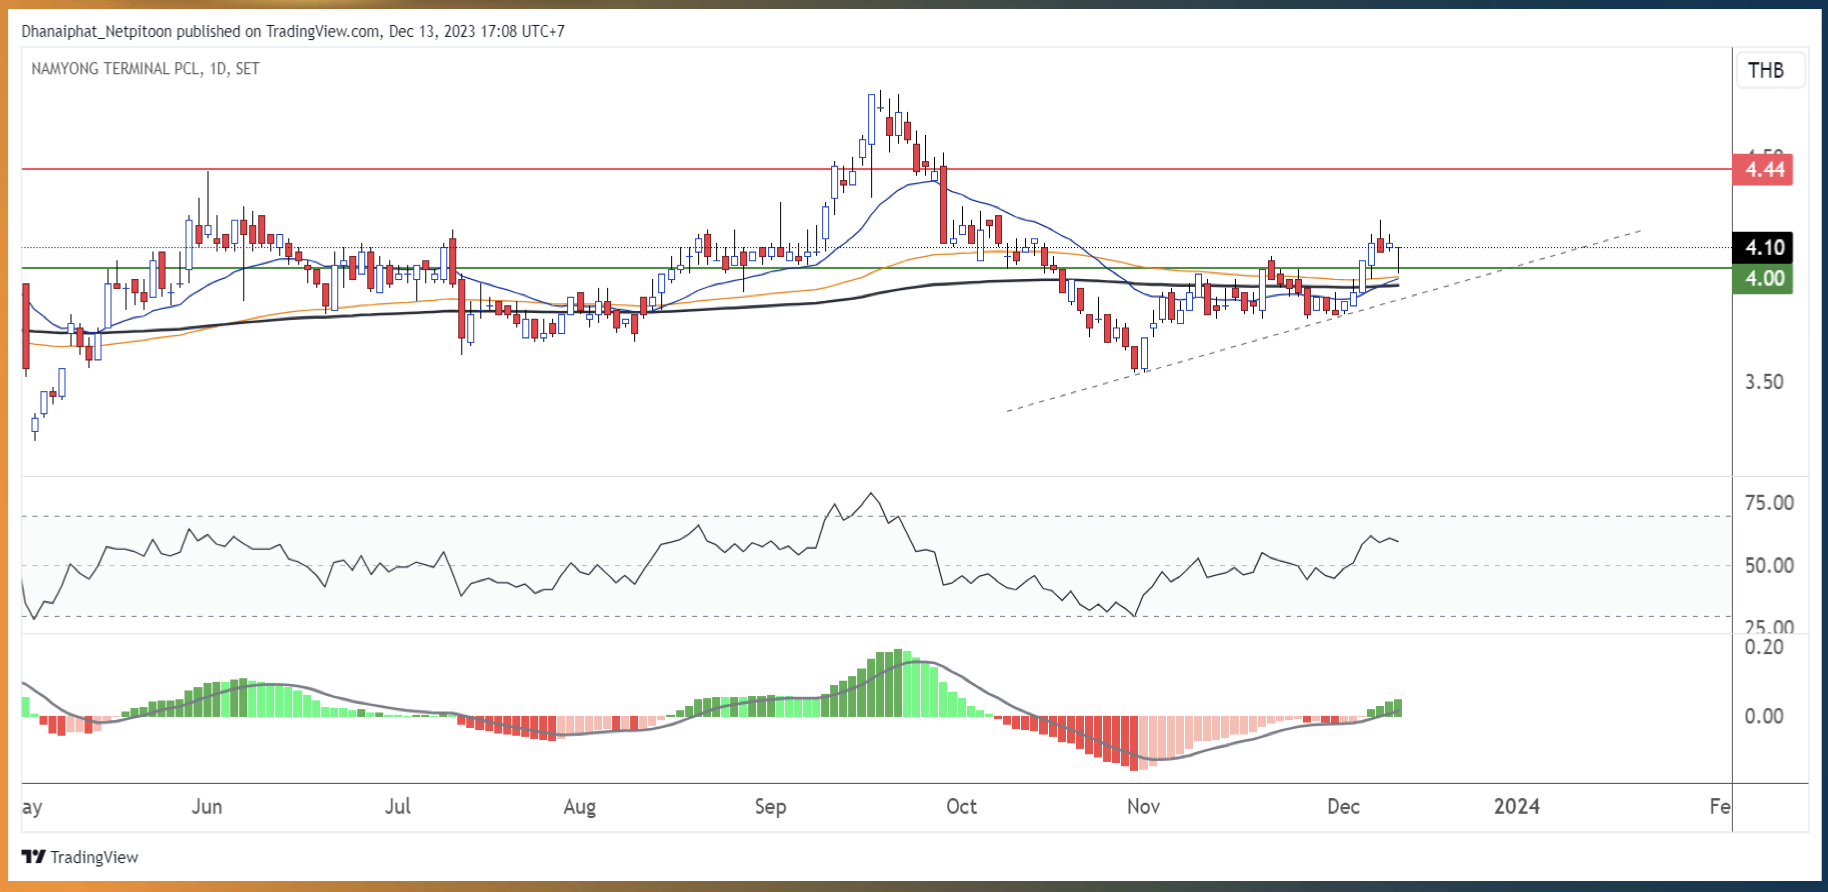The image size is (1828, 892).
Task: Click the 2024 label on time axis
Action: point(1516,806)
